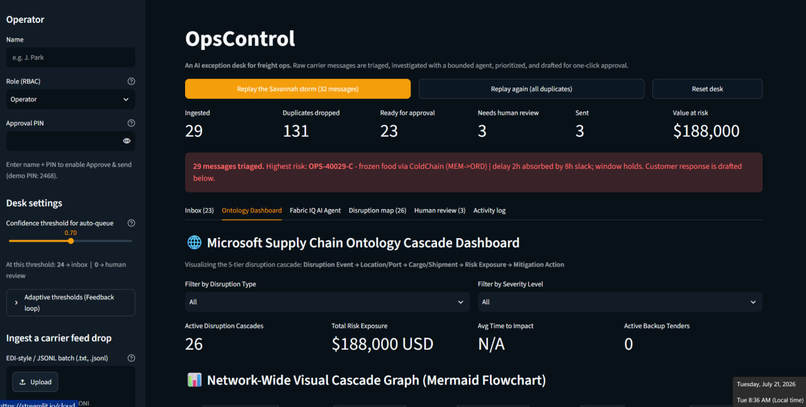Click the Reset desk button
This screenshot has height=407, width=806.
pyautogui.click(x=707, y=89)
